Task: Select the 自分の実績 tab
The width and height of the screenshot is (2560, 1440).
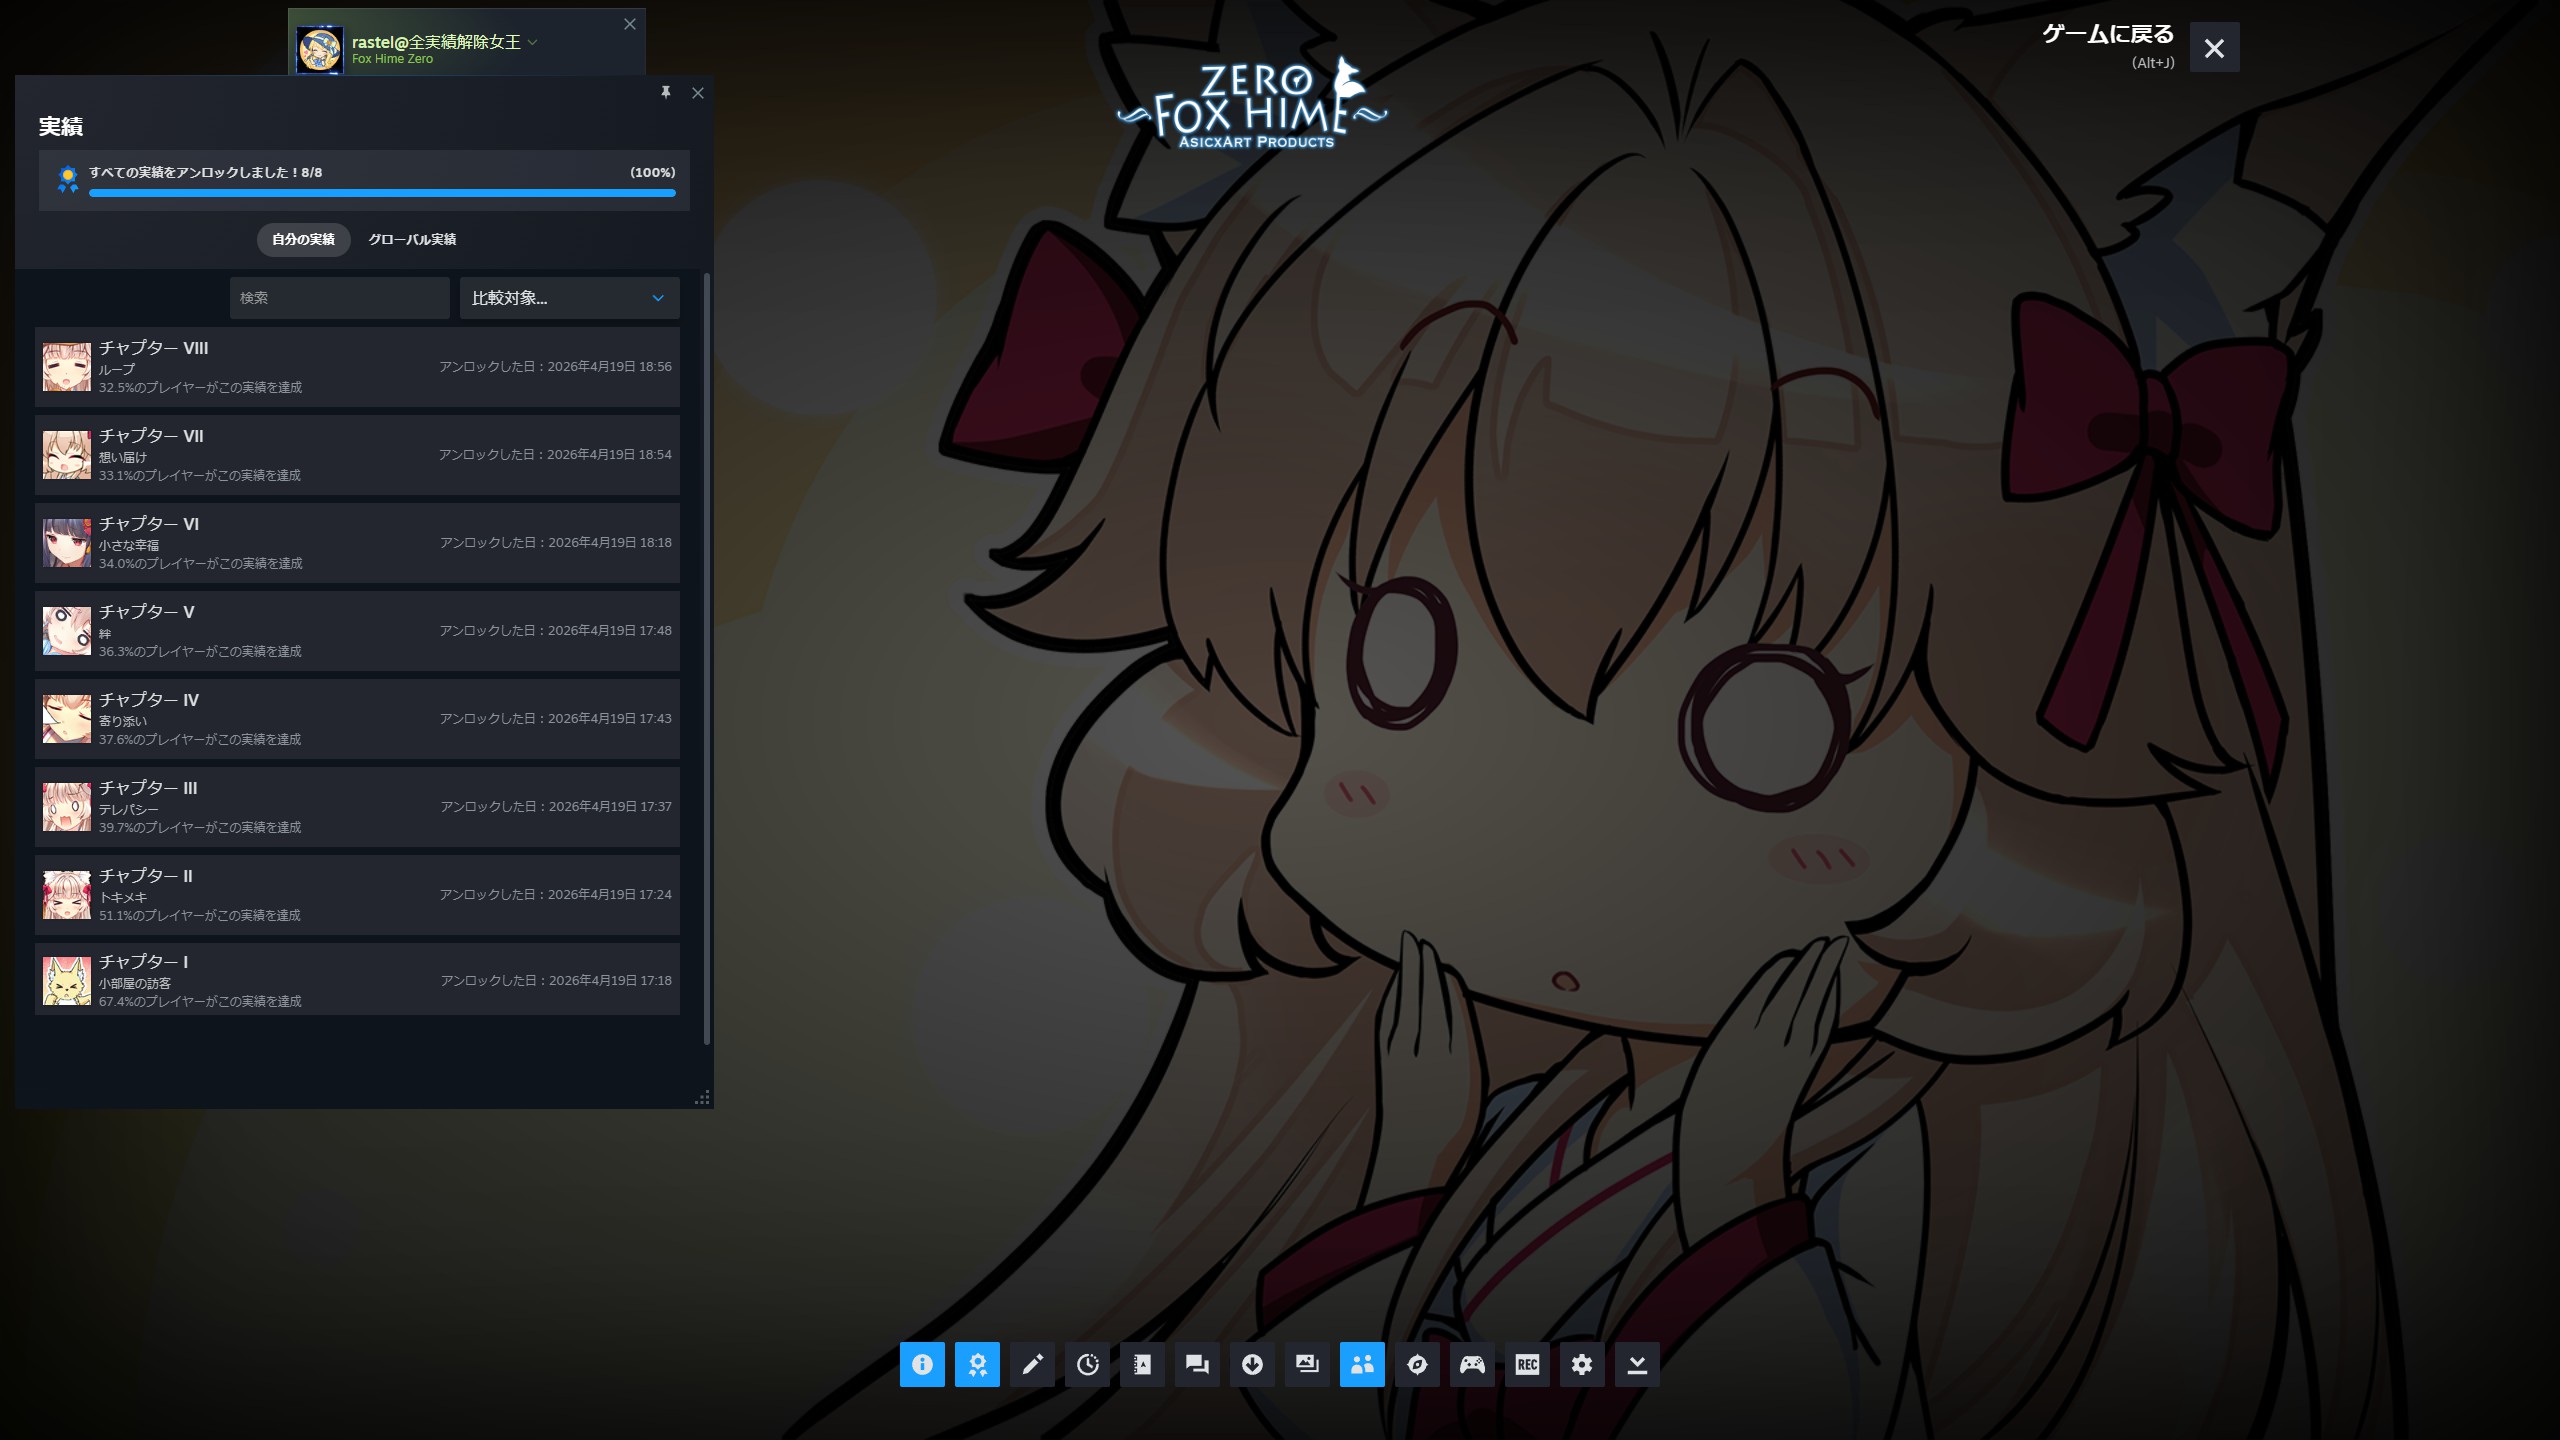Action: tap(303, 239)
